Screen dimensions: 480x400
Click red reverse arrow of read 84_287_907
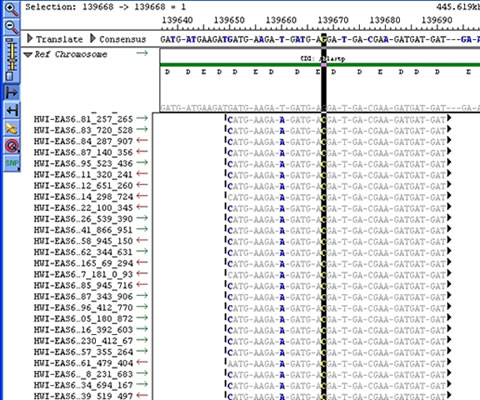pyautogui.click(x=142, y=140)
